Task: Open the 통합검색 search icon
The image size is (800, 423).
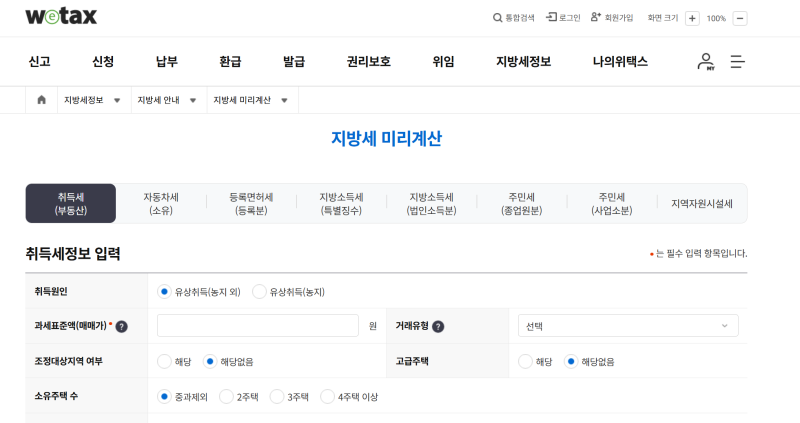Action: (497, 18)
